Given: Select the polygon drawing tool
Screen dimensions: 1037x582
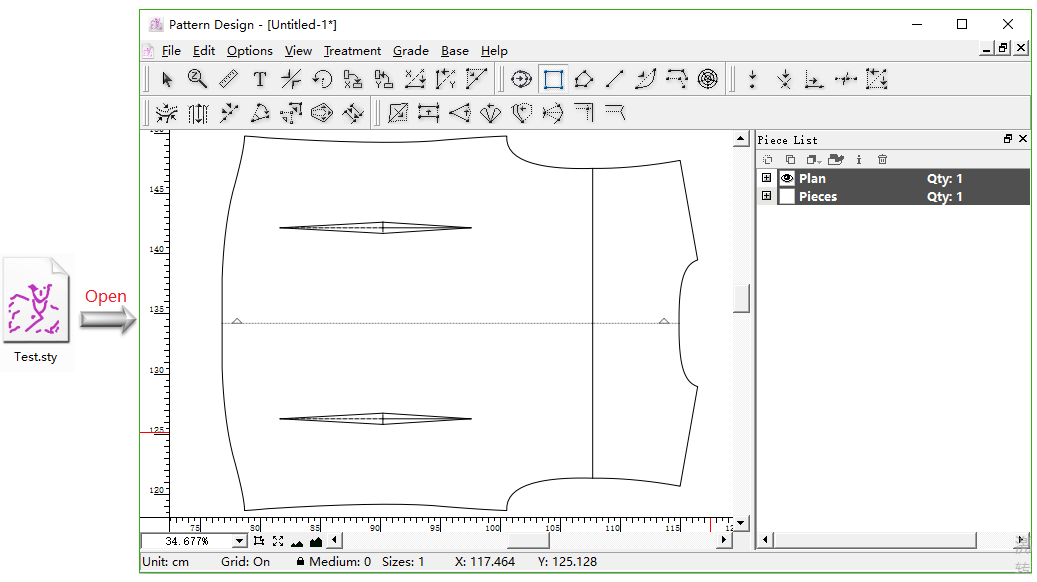Looking at the screenshot, I should pos(584,79).
